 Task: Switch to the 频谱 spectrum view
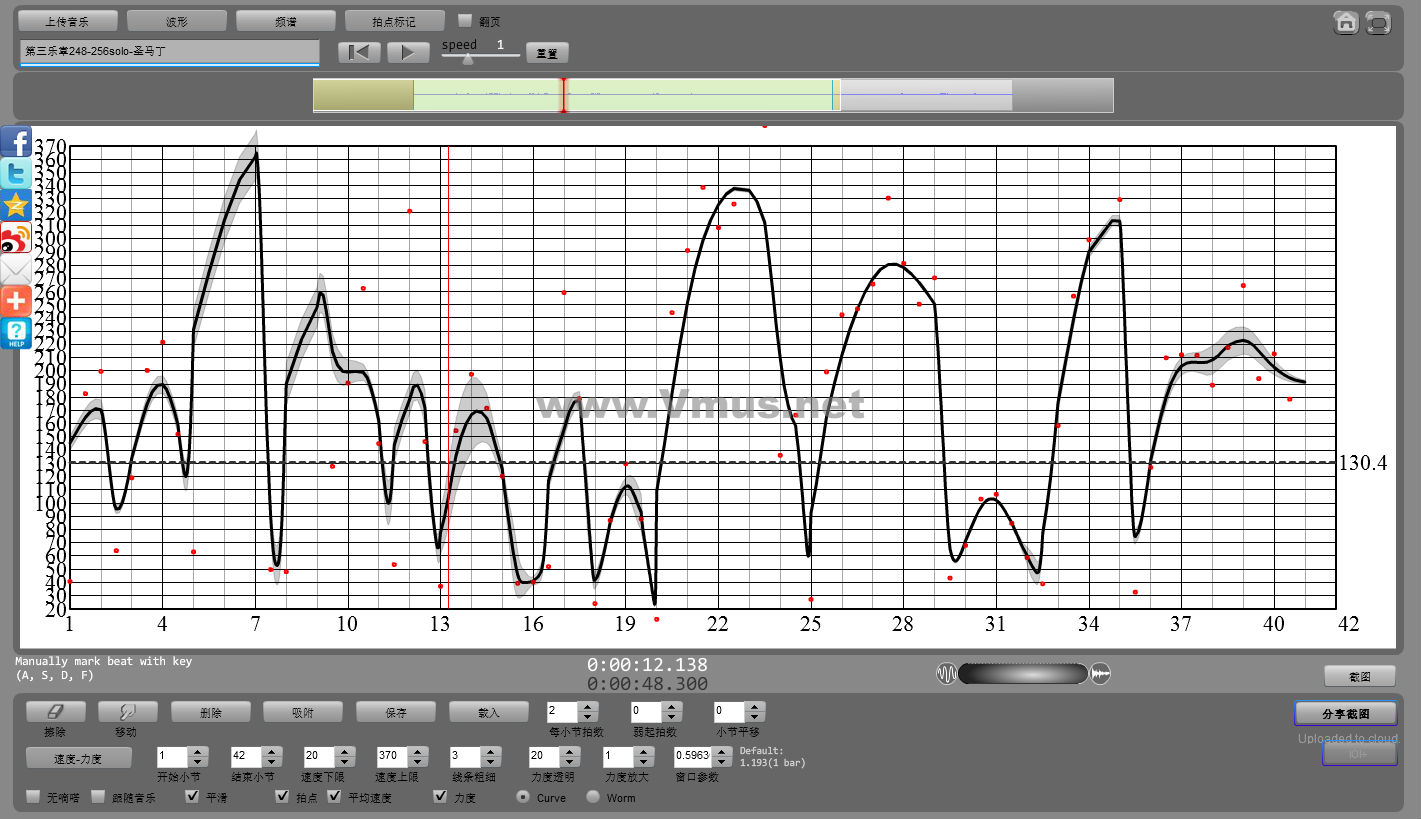(286, 21)
